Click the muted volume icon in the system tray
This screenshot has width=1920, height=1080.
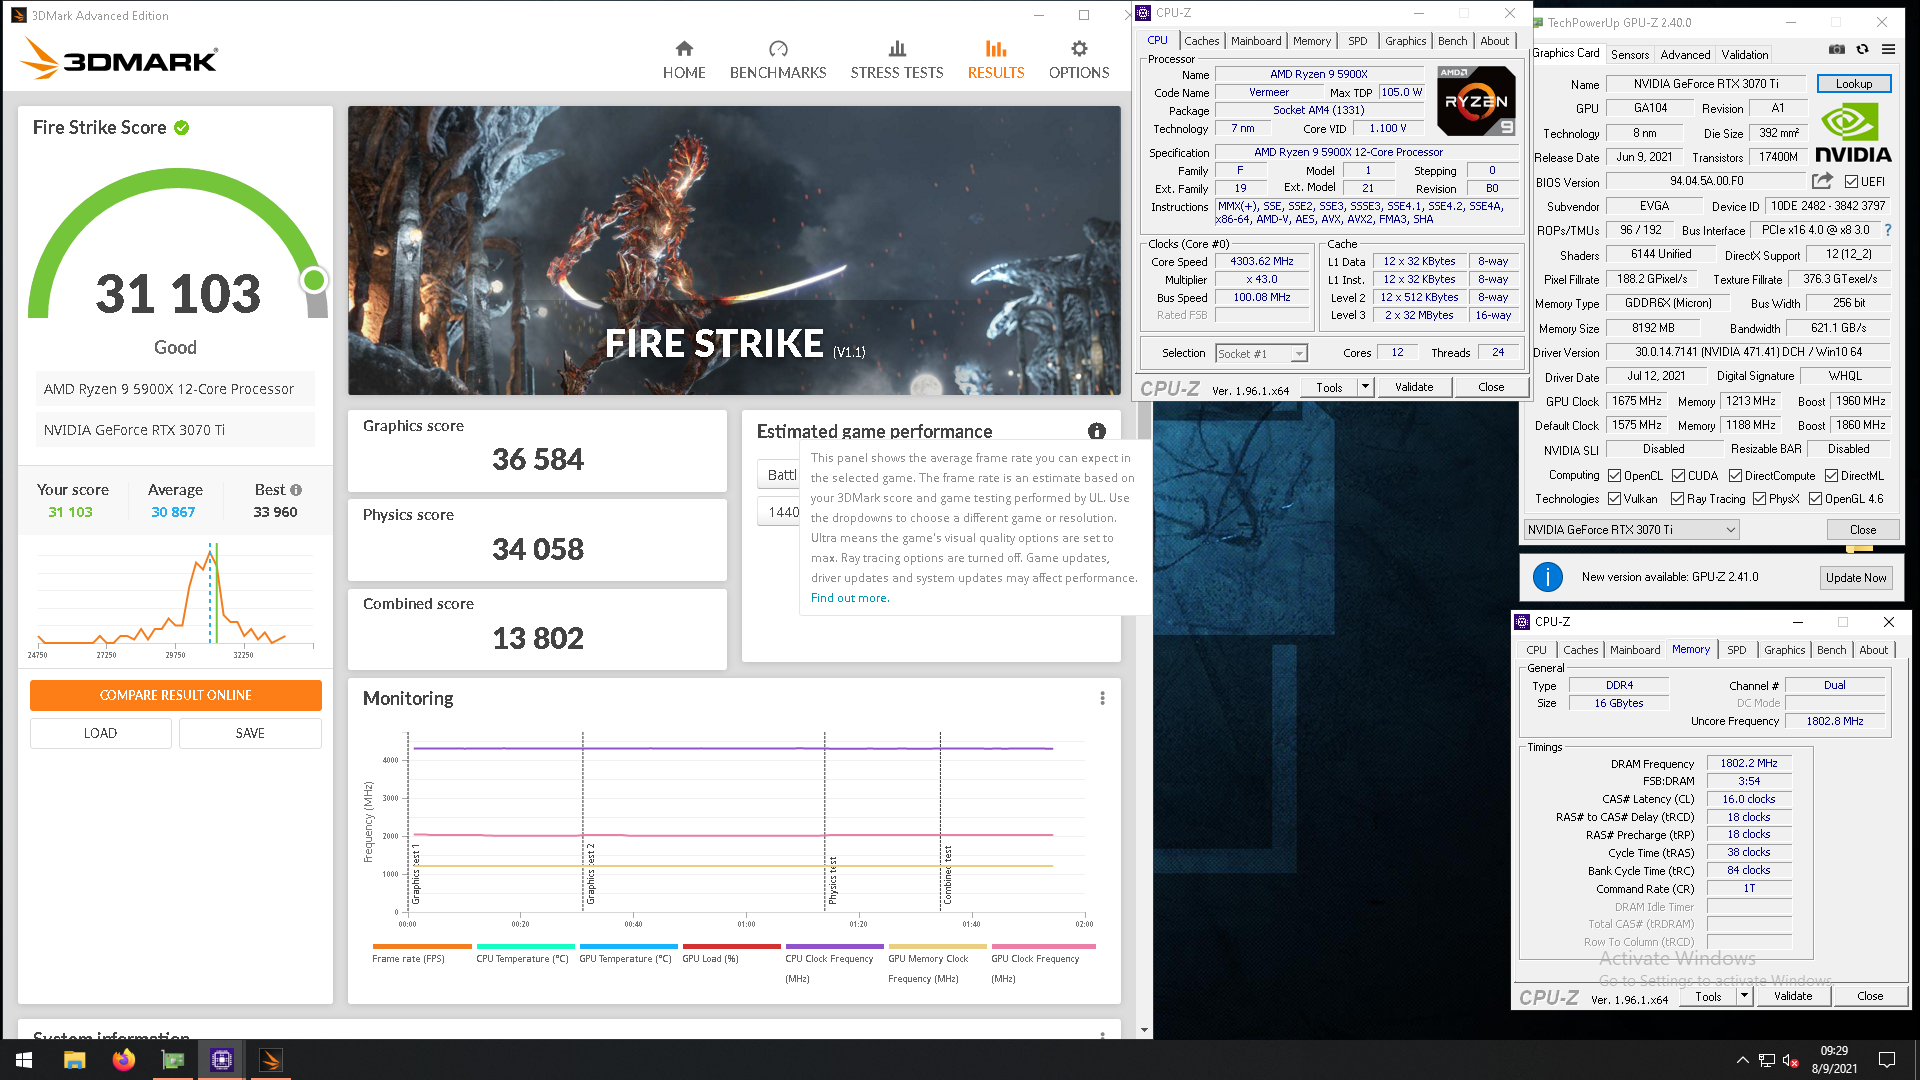click(1791, 1060)
